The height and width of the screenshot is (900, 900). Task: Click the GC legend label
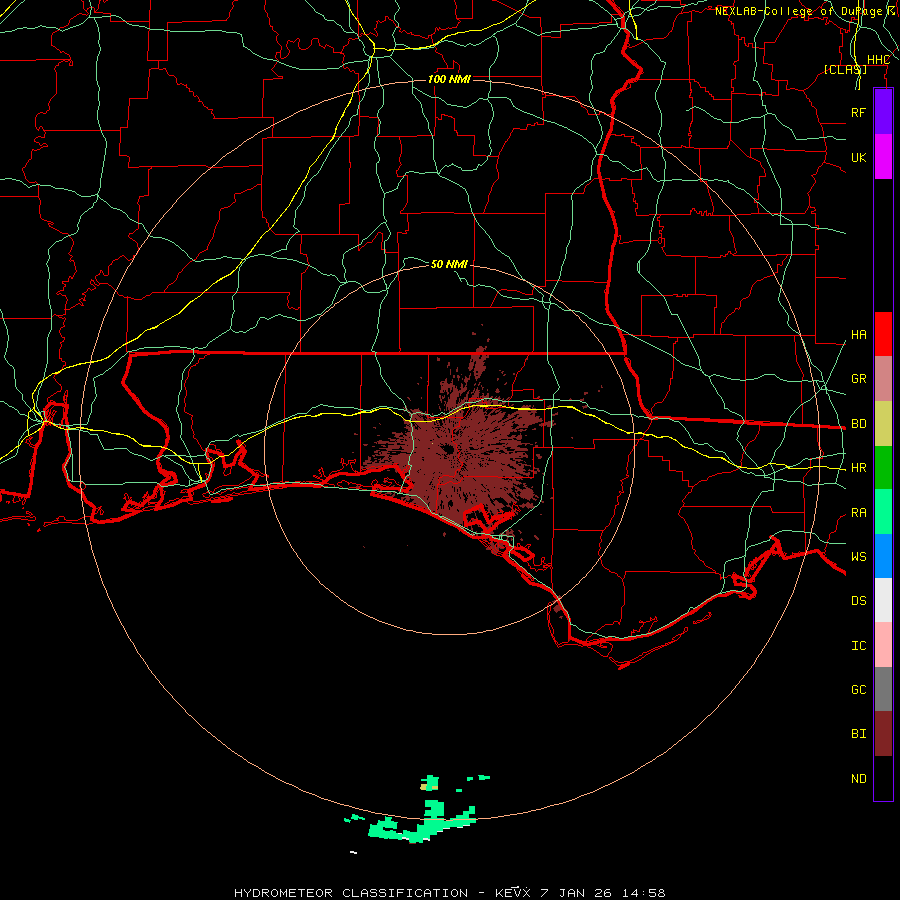858,690
